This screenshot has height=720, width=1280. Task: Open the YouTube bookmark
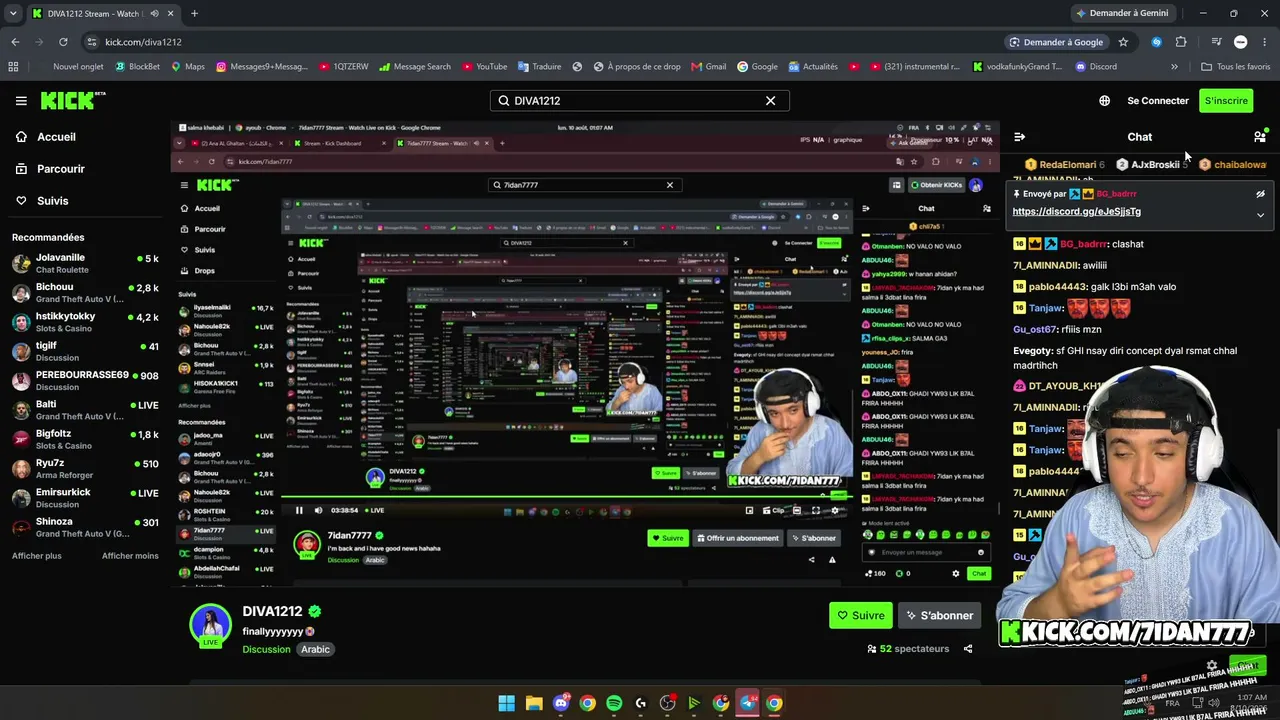pos(484,67)
